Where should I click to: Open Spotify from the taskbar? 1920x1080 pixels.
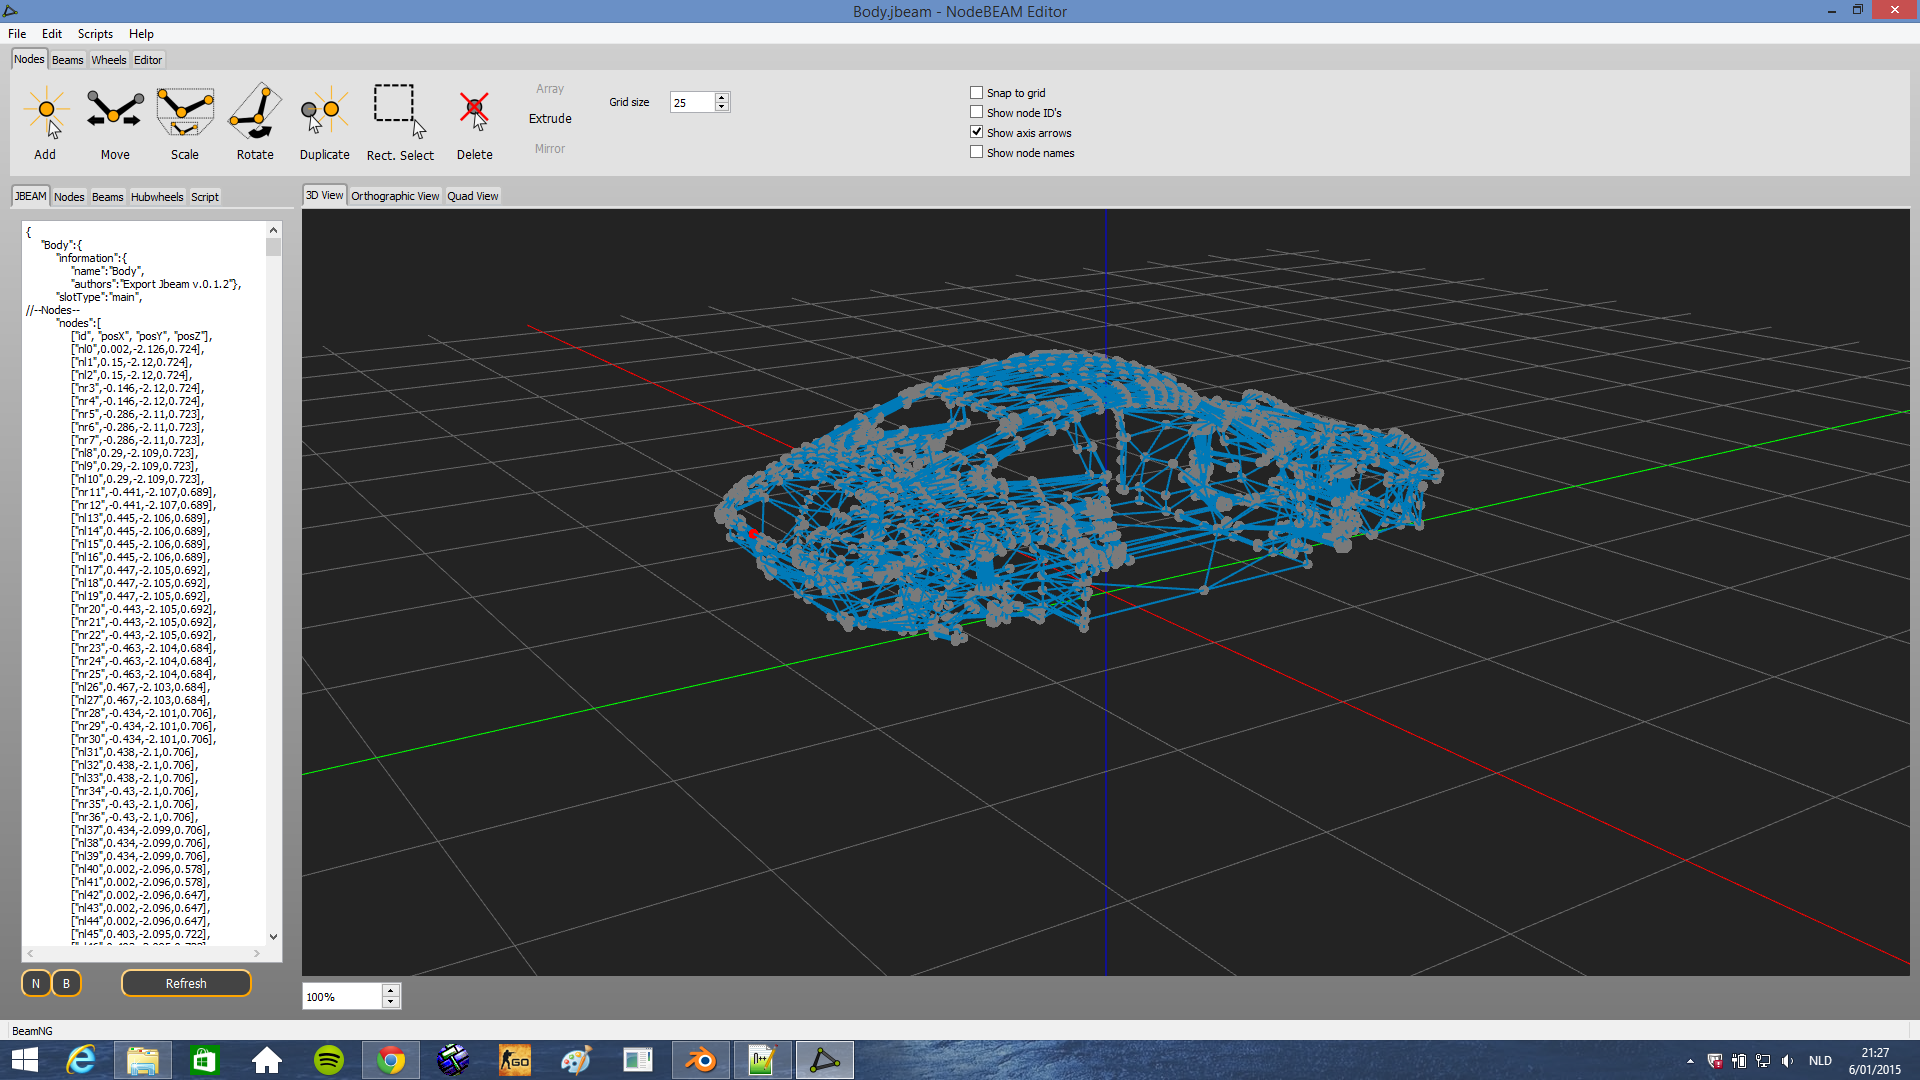[x=329, y=1060]
